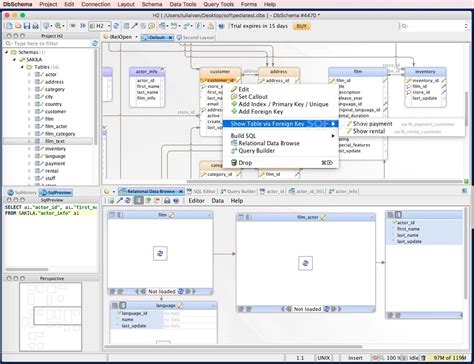
Task: Open the SqlHistory tab
Action: point(22,193)
